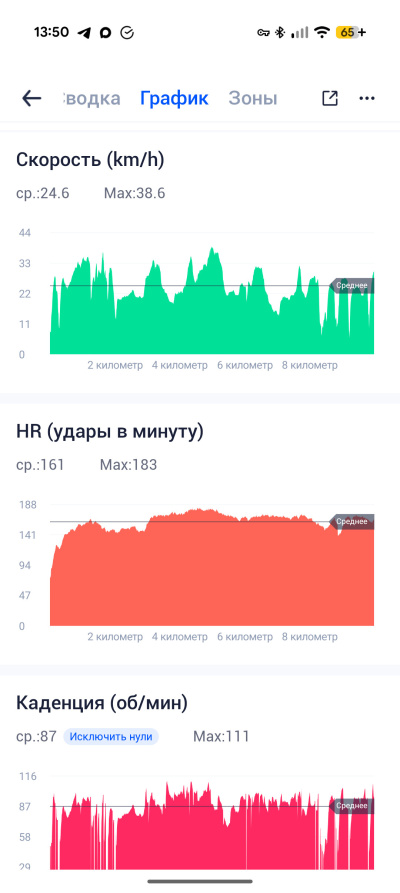Switch to the Сводка tab
The image size is (400, 893).
[x=90, y=99]
